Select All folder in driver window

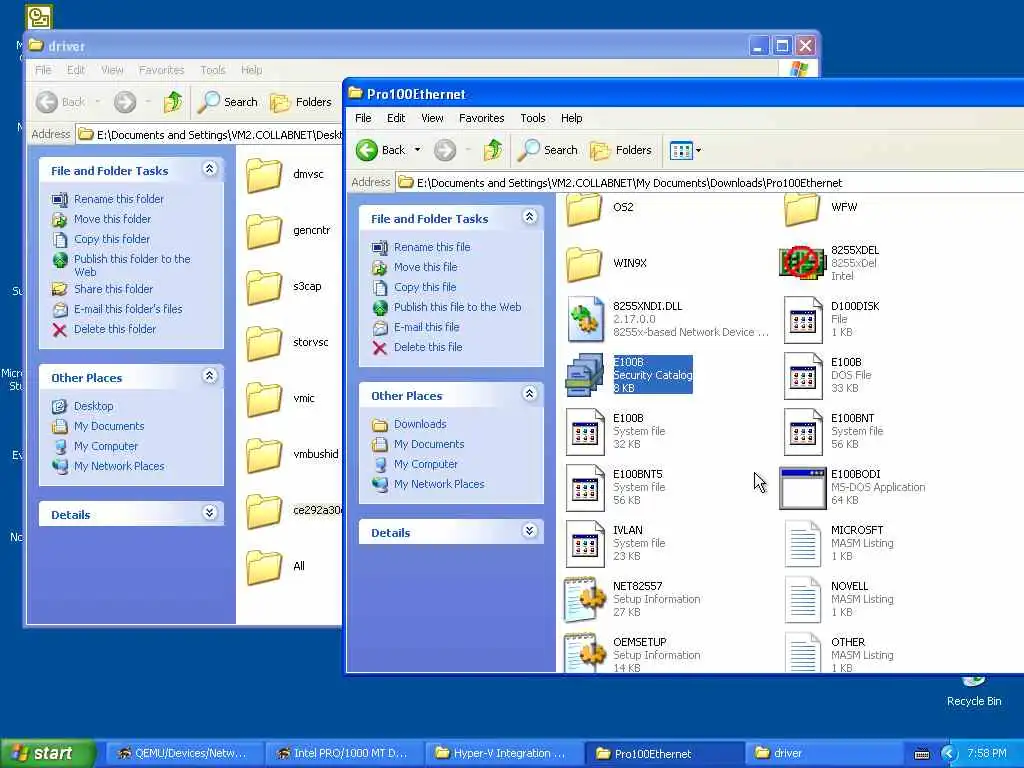[276, 567]
